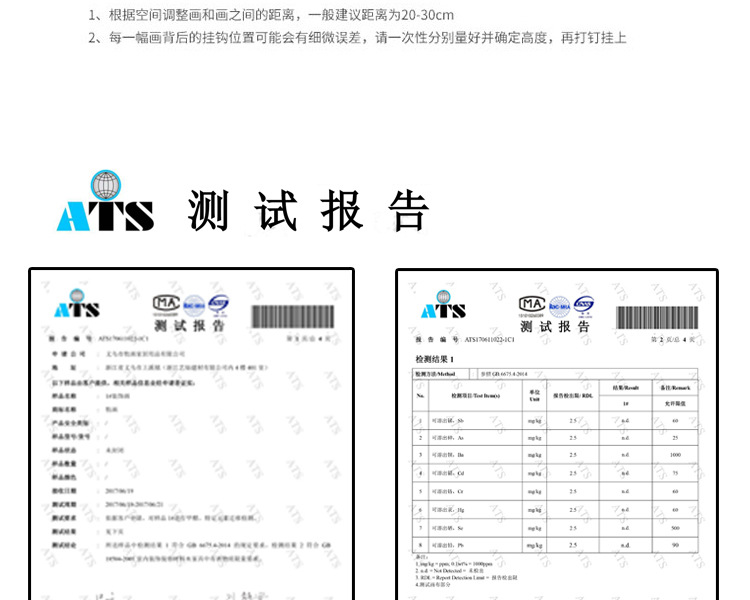
Task: Click the n.d. result in the Pb row
Action: pyautogui.click(x=625, y=545)
